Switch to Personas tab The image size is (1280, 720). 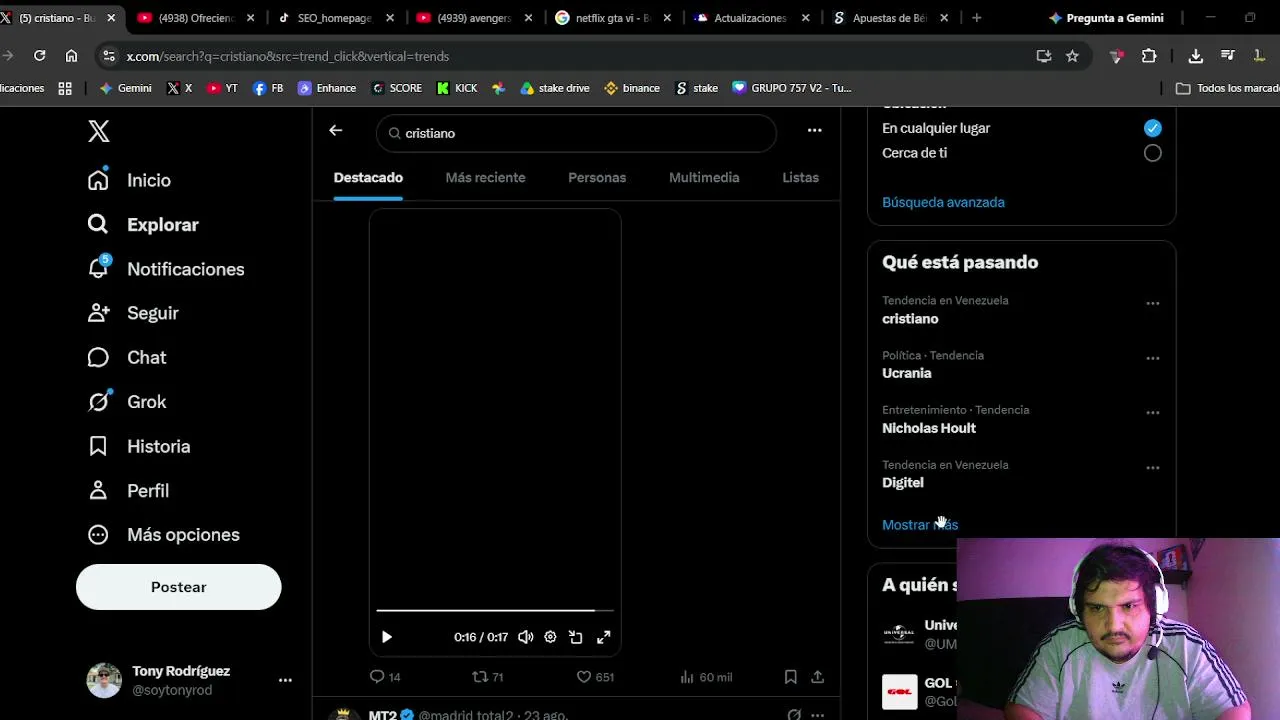click(x=597, y=177)
